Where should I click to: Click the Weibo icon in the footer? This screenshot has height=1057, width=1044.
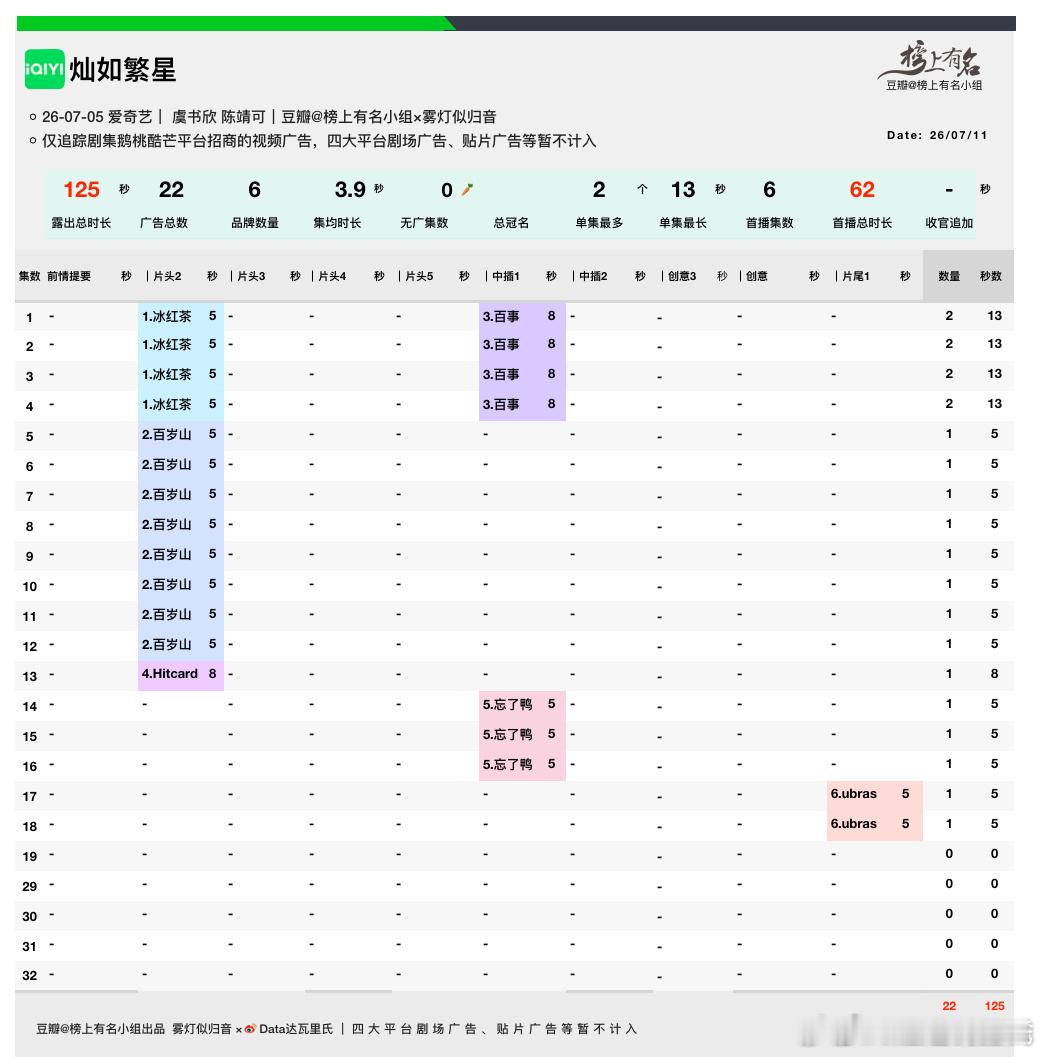point(250,1029)
